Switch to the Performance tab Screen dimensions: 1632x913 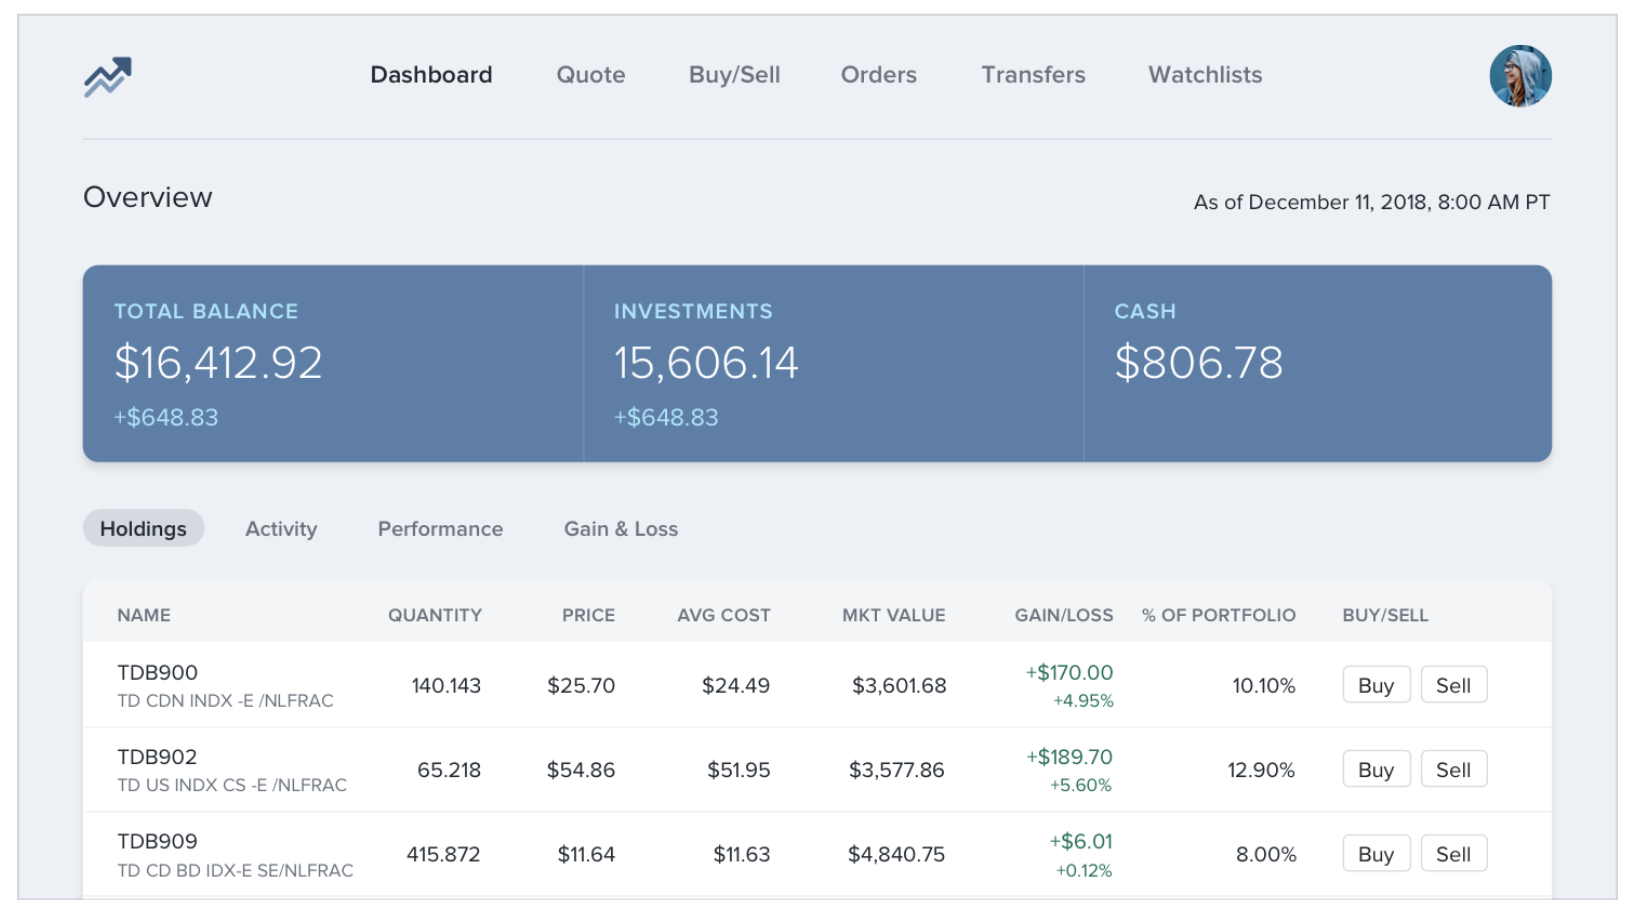440,529
